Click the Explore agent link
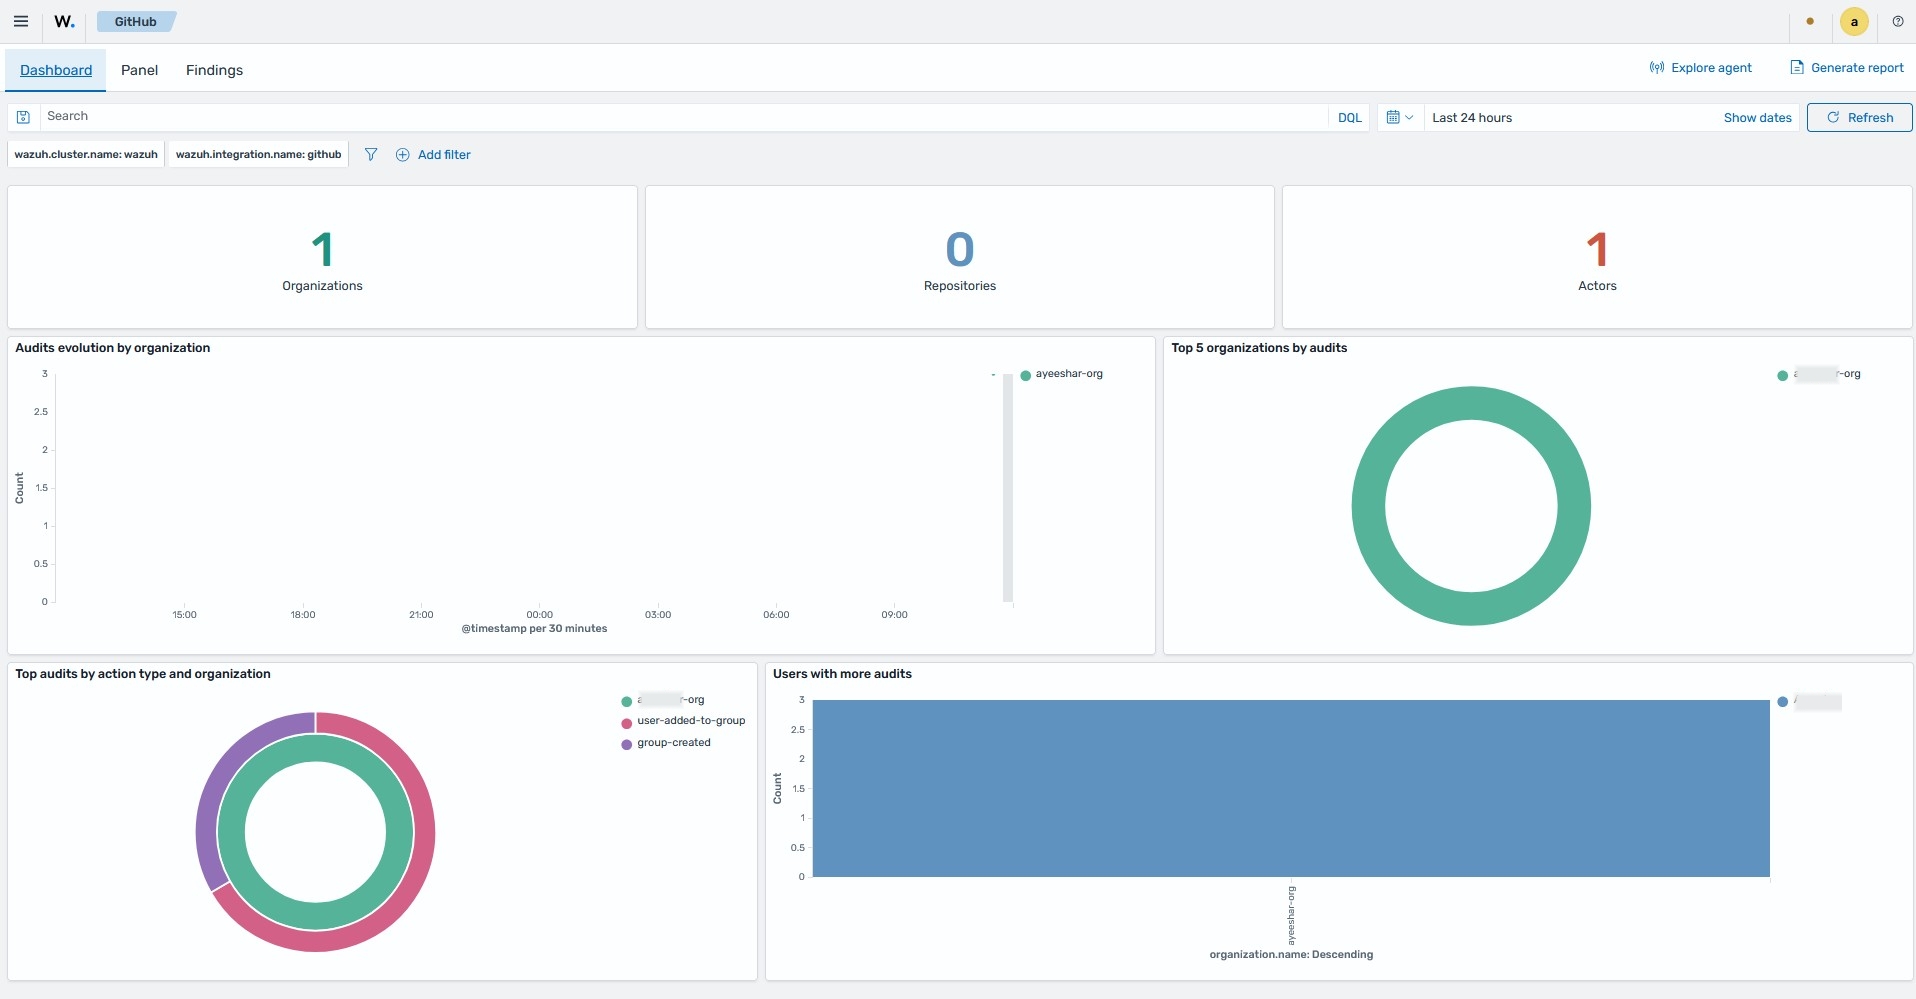 point(1700,68)
